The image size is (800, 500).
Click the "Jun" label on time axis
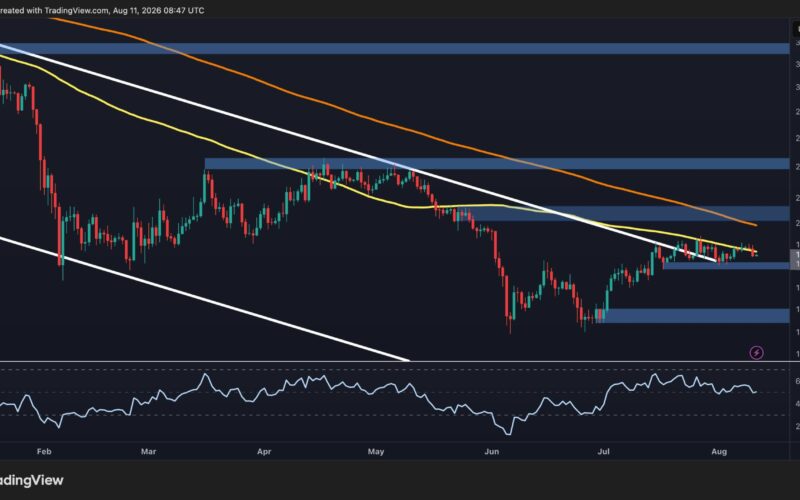tap(491, 452)
